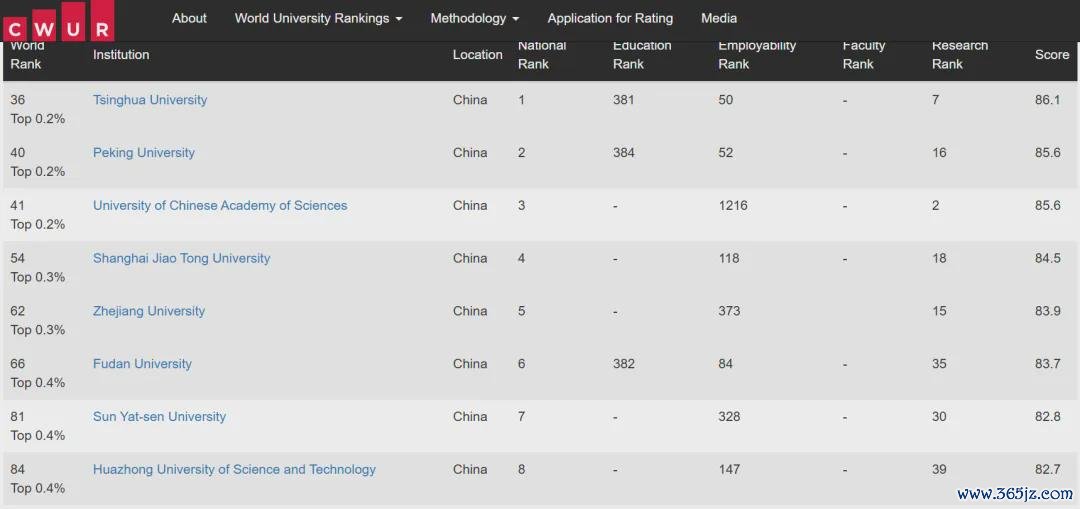Open Shanghai Jiao Tong University link
Screen dimensions: 1080x509
pos(181,259)
